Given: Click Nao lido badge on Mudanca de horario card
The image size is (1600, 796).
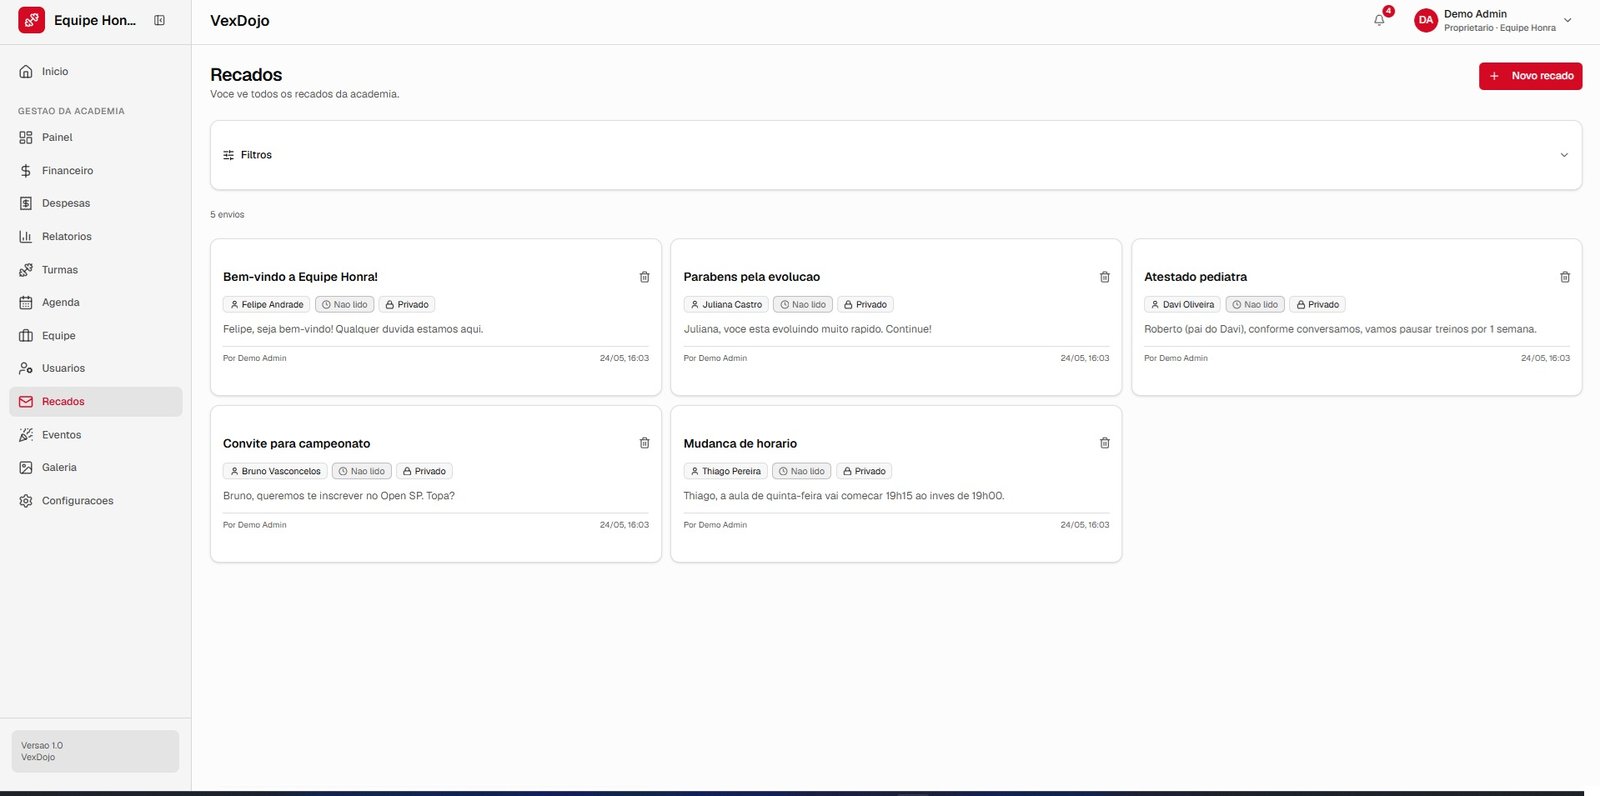Looking at the screenshot, I should (x=801, y=471).
